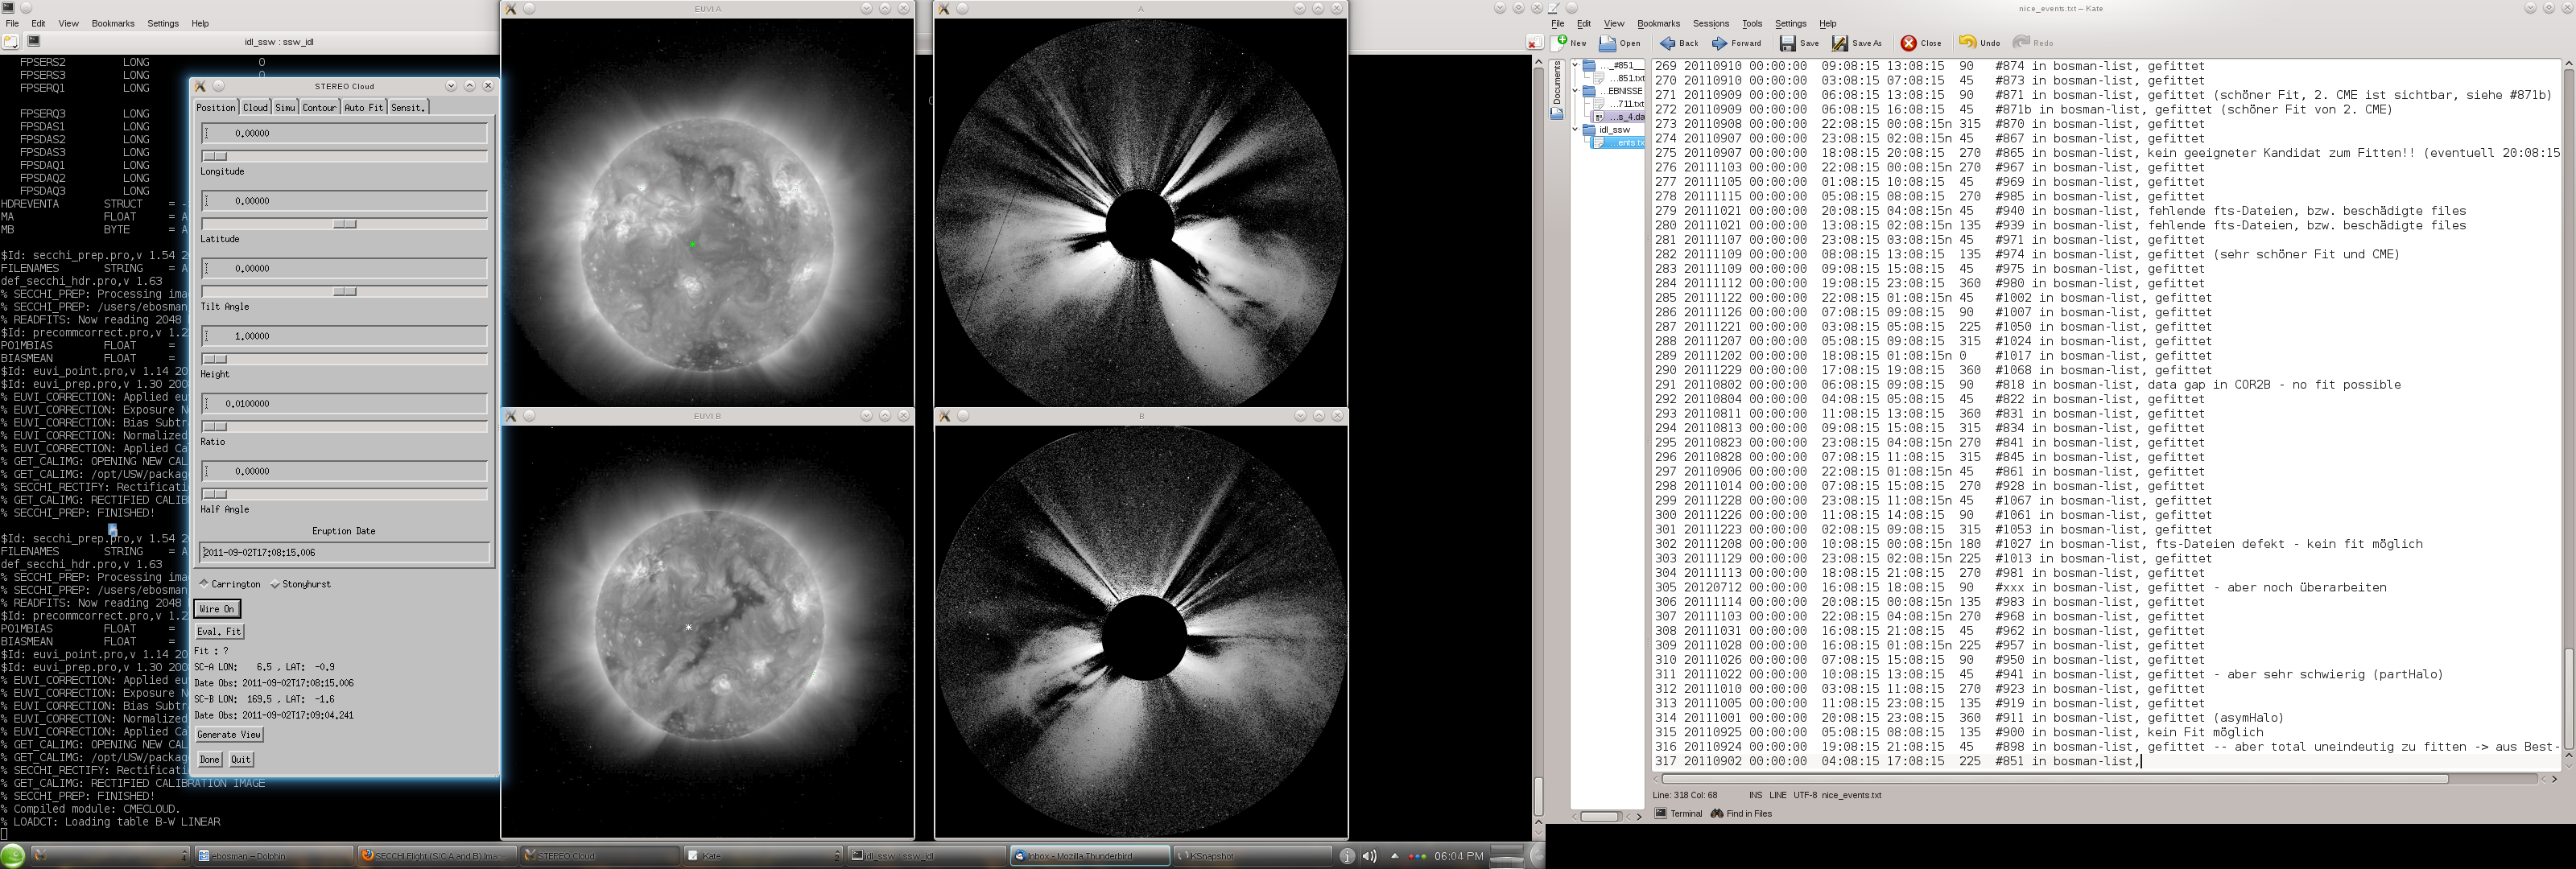Screen dimensions: 2576x869
Task: Open the KDE application launcher
Action: (x=13, y=855)
